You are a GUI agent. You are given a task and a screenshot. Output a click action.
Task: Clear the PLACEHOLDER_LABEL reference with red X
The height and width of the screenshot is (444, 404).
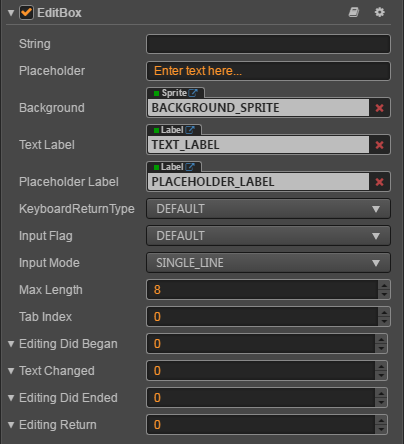point(379,182)
